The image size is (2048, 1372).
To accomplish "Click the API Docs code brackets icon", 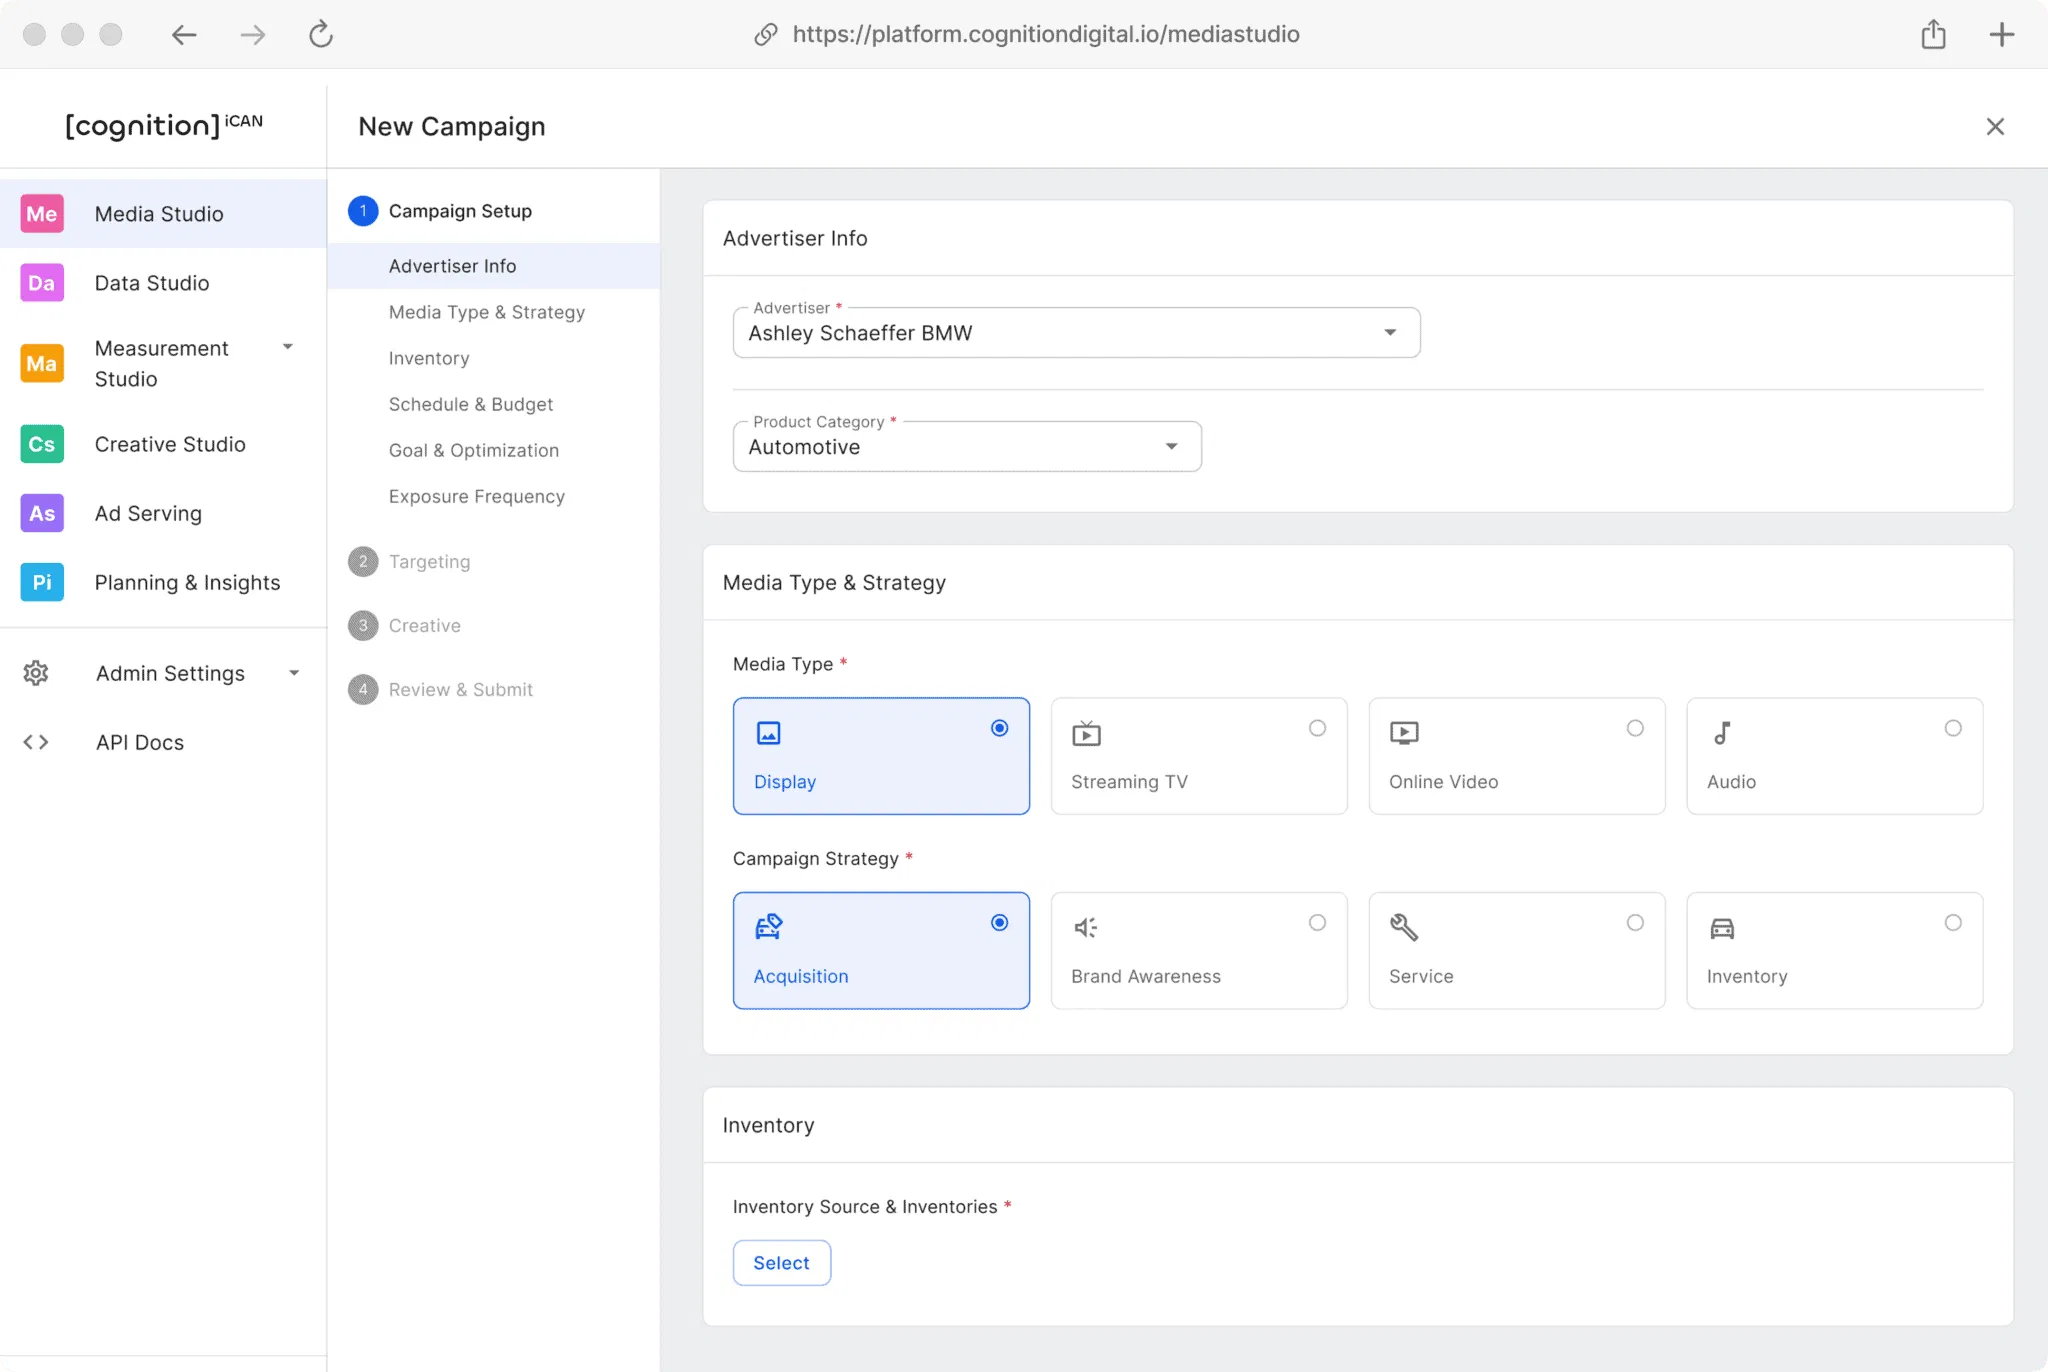I will [36, 742].
